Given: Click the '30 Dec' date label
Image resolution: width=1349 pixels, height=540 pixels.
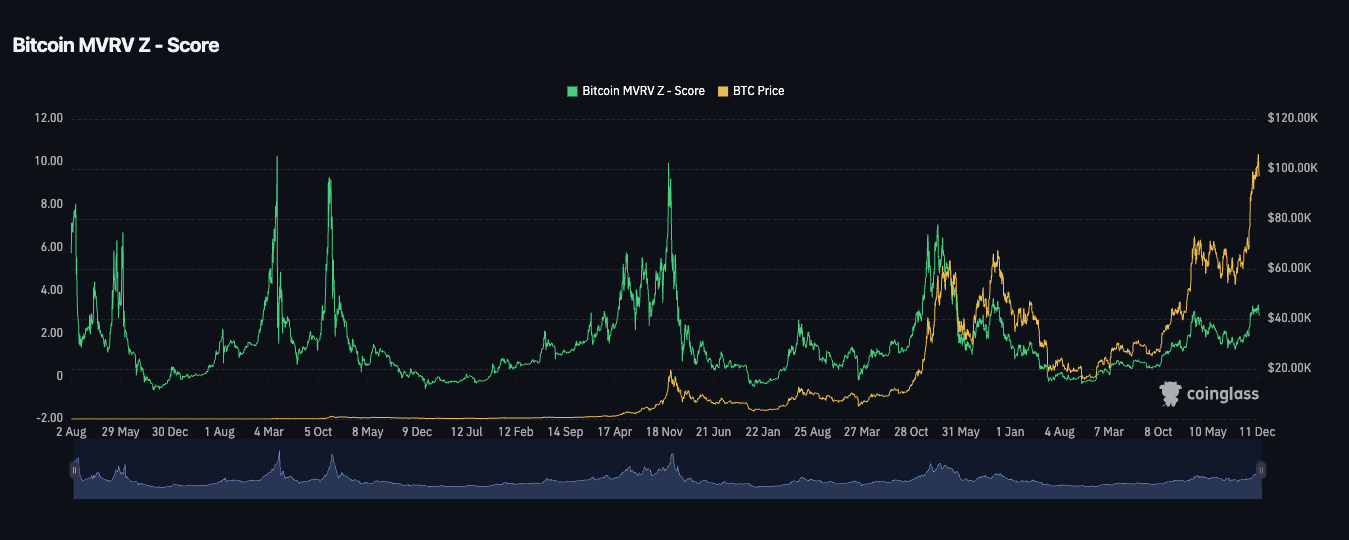Looking at the screenshot, I should [170, 432].
